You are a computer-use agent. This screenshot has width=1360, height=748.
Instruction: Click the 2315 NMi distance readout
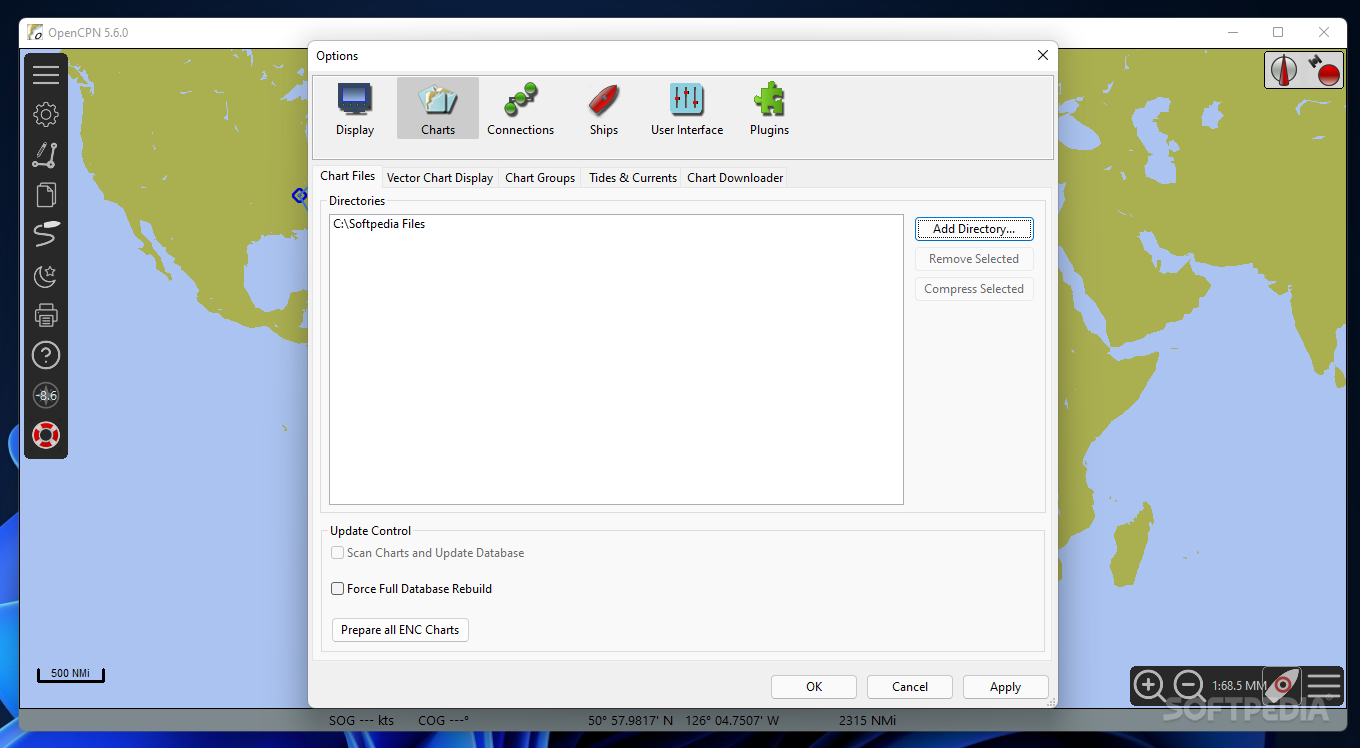coord(867,720)
